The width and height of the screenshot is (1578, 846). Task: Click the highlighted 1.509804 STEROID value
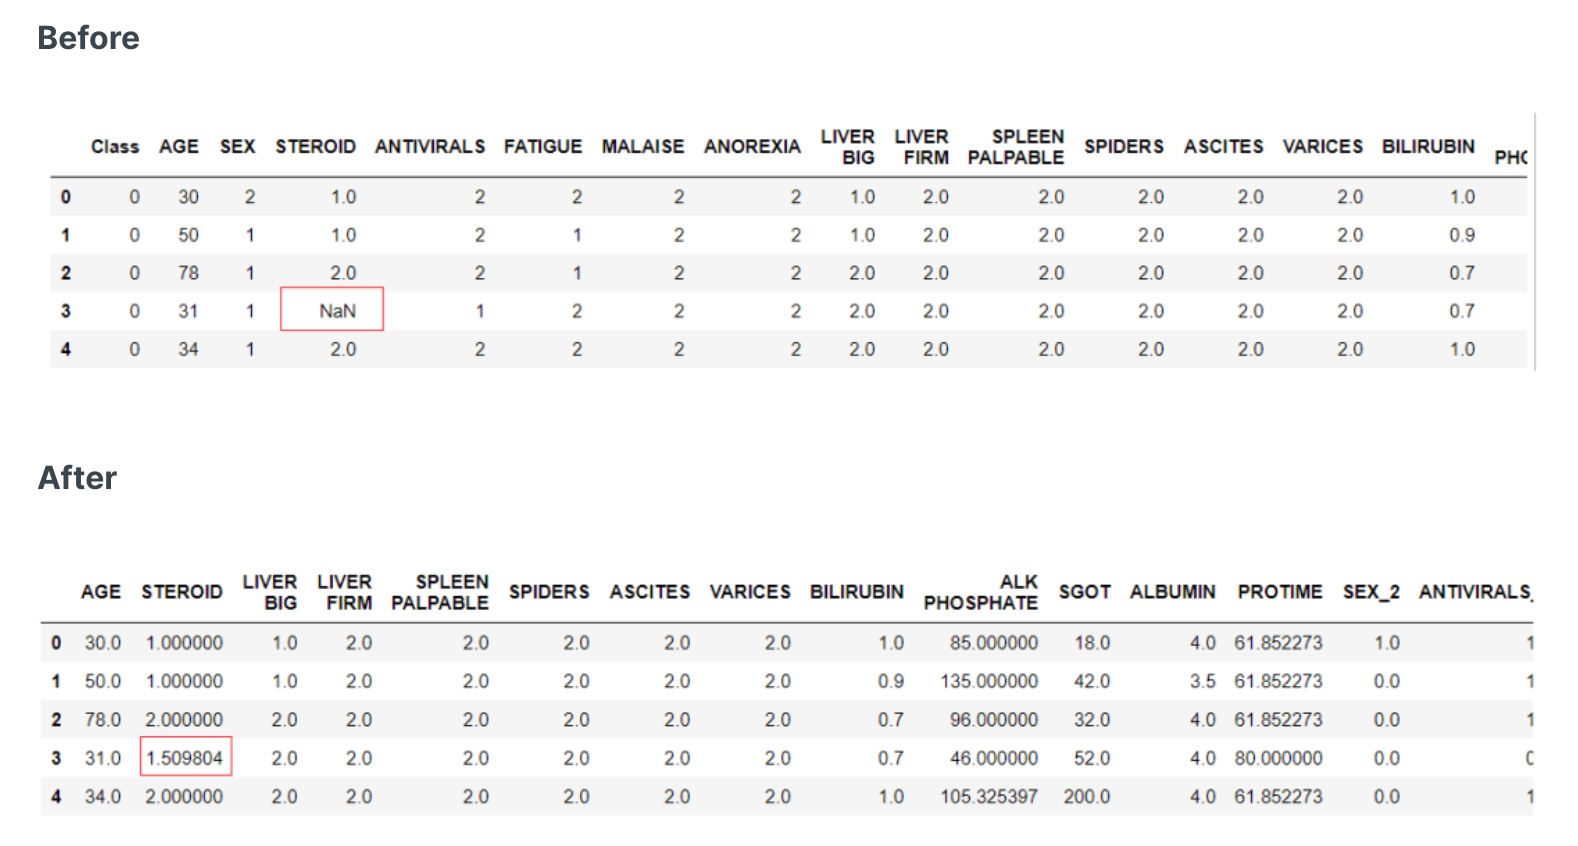tap(185, 758)
